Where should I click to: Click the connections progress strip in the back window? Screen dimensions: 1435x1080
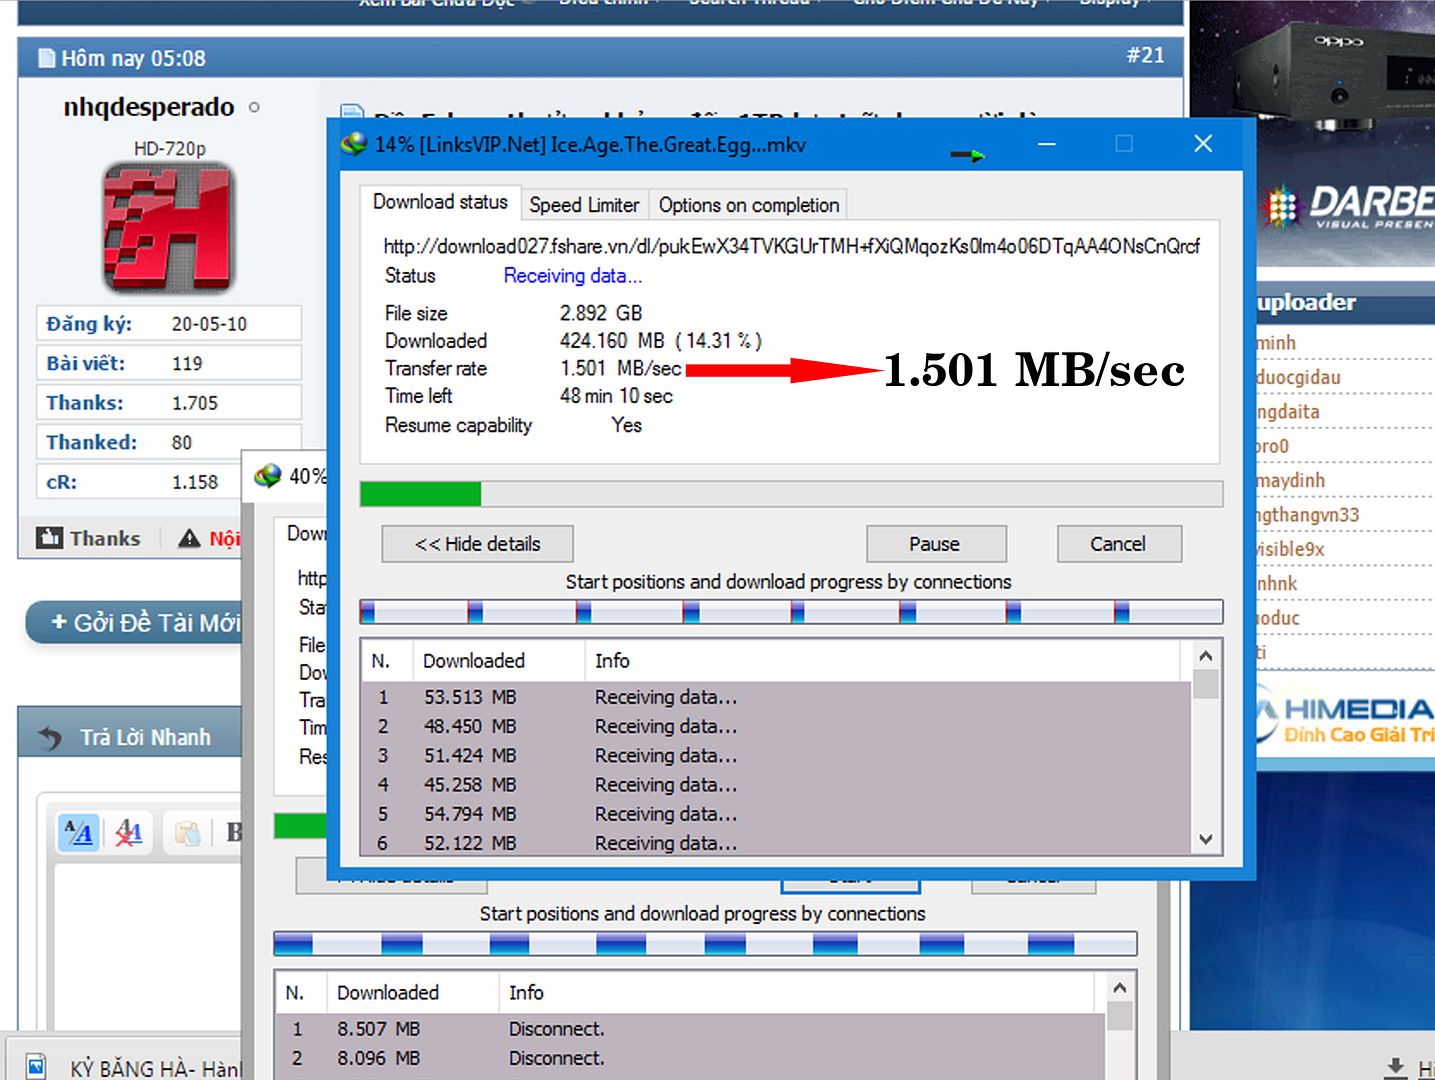tap(705, 944)
